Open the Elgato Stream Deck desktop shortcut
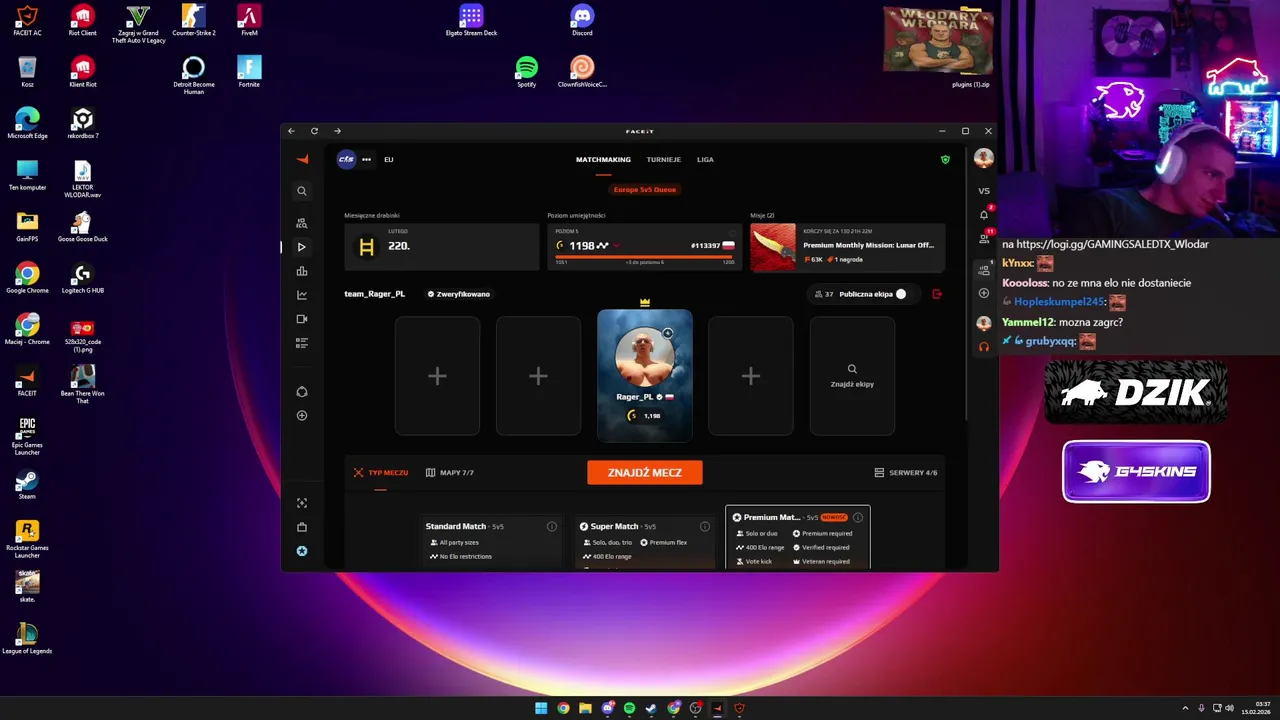 click(471, 20)
